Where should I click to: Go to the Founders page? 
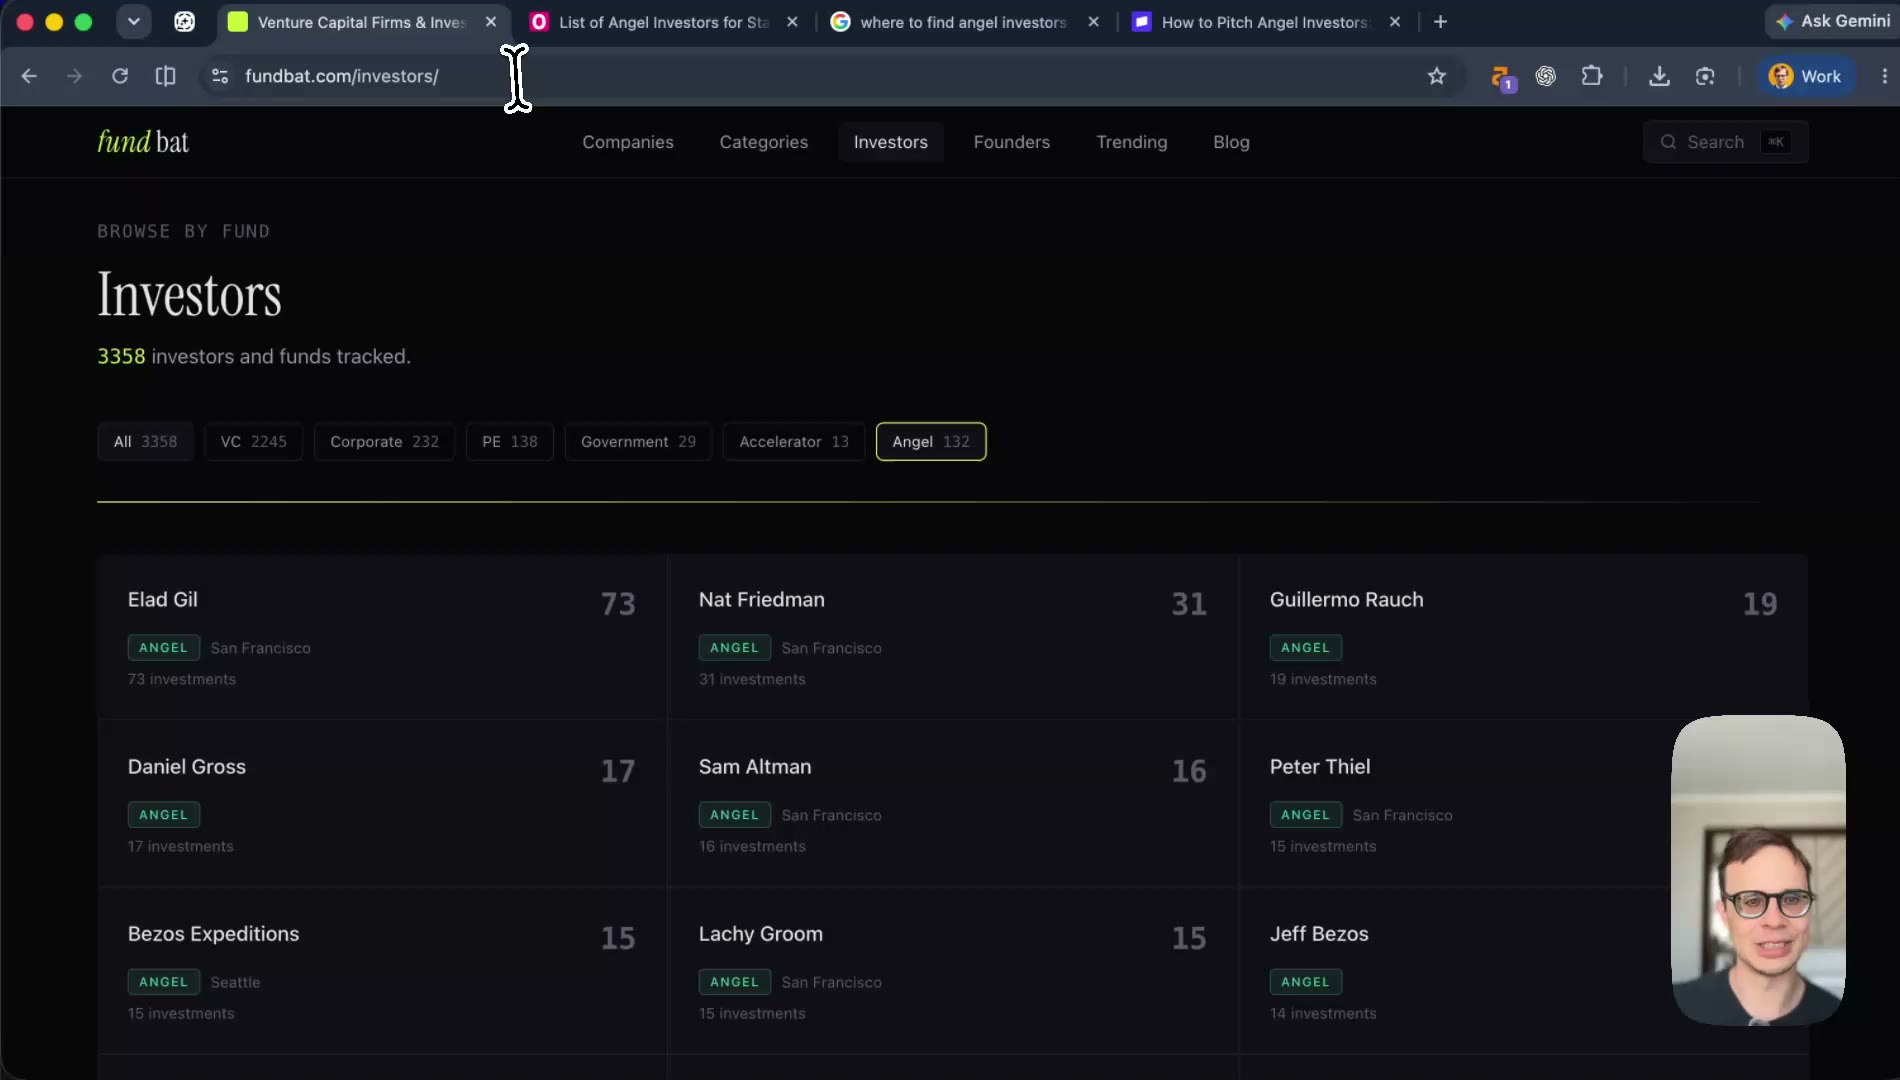coord(1012,142)
